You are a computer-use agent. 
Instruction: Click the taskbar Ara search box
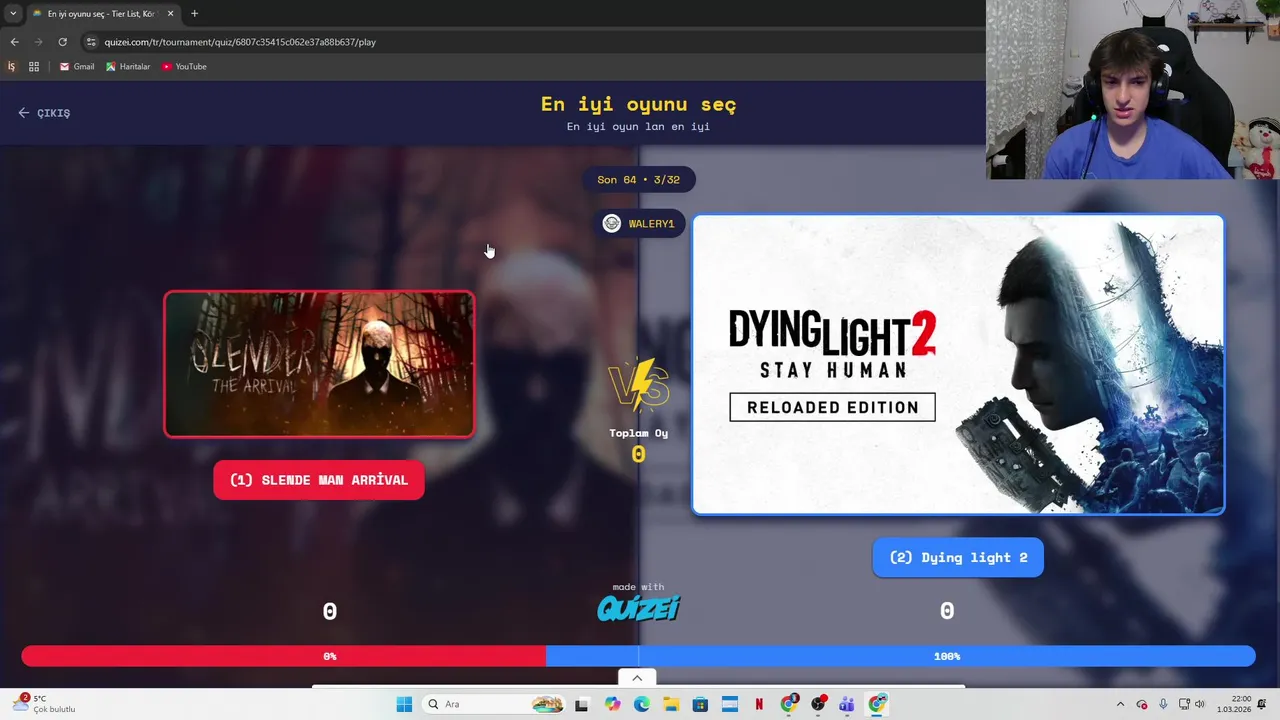[495, 704]
